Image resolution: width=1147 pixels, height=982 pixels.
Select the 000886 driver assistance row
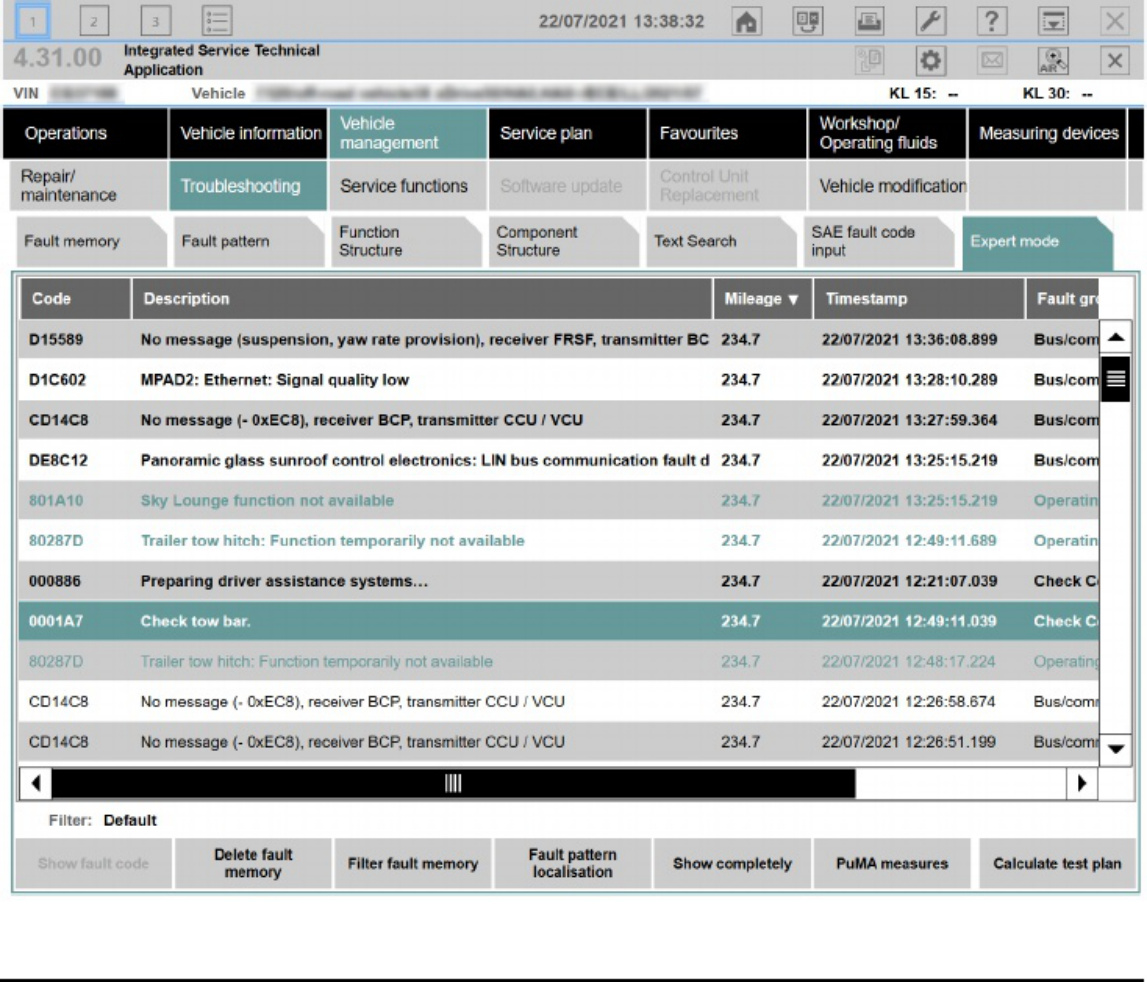[x=558, y=581]
